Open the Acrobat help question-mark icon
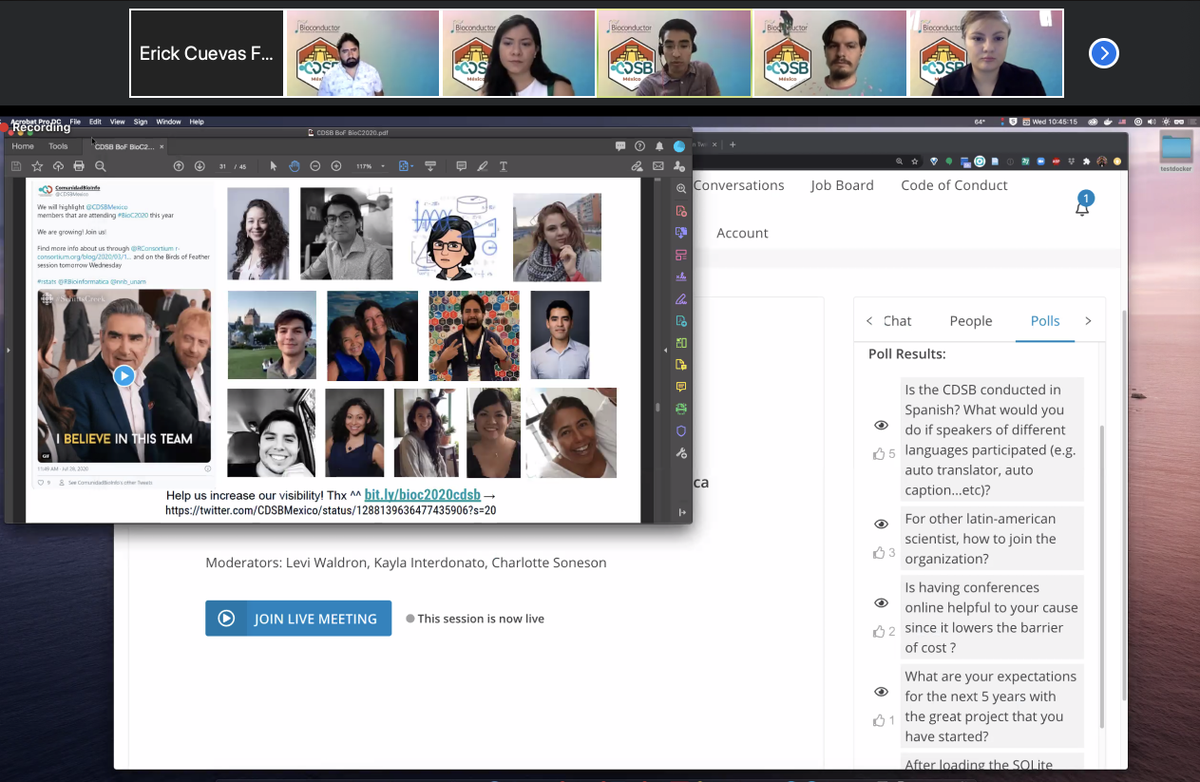1200x782 pixels. click(640, 146)
